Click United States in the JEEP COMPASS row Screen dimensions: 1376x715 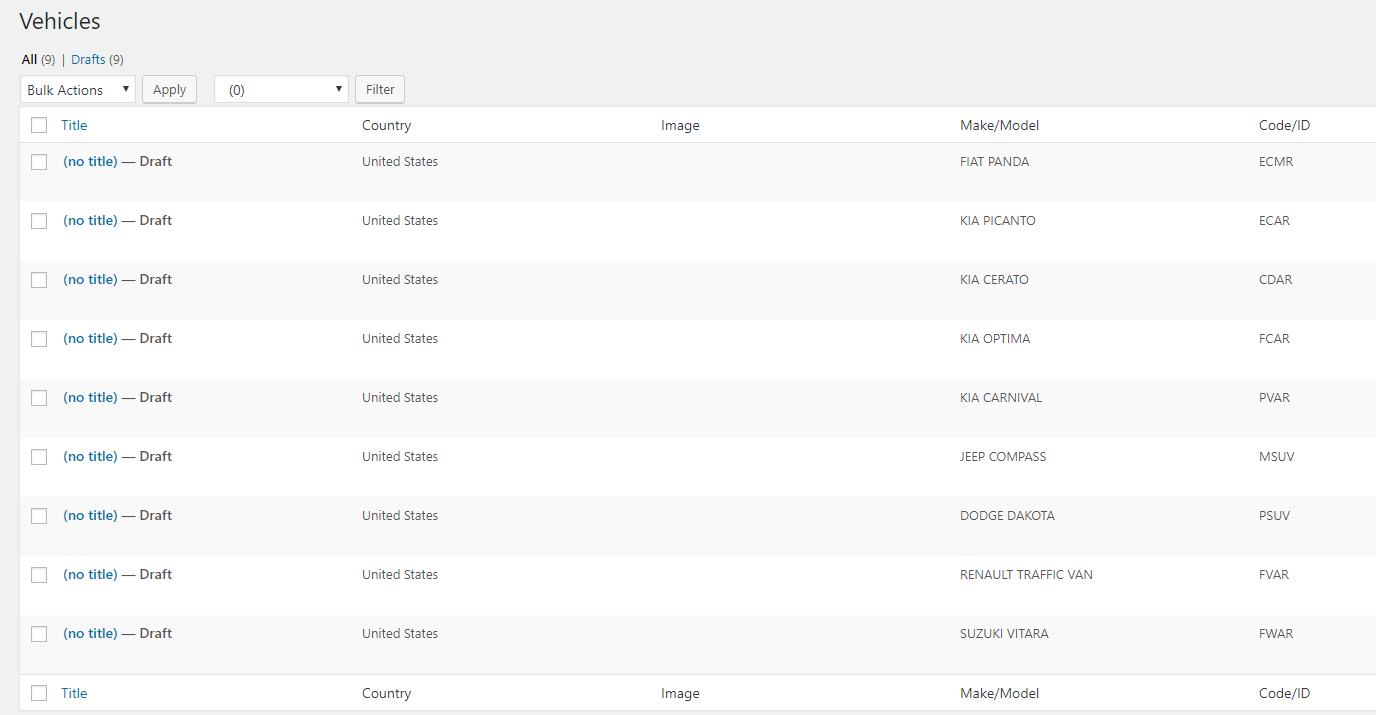[x=400, y=456]
